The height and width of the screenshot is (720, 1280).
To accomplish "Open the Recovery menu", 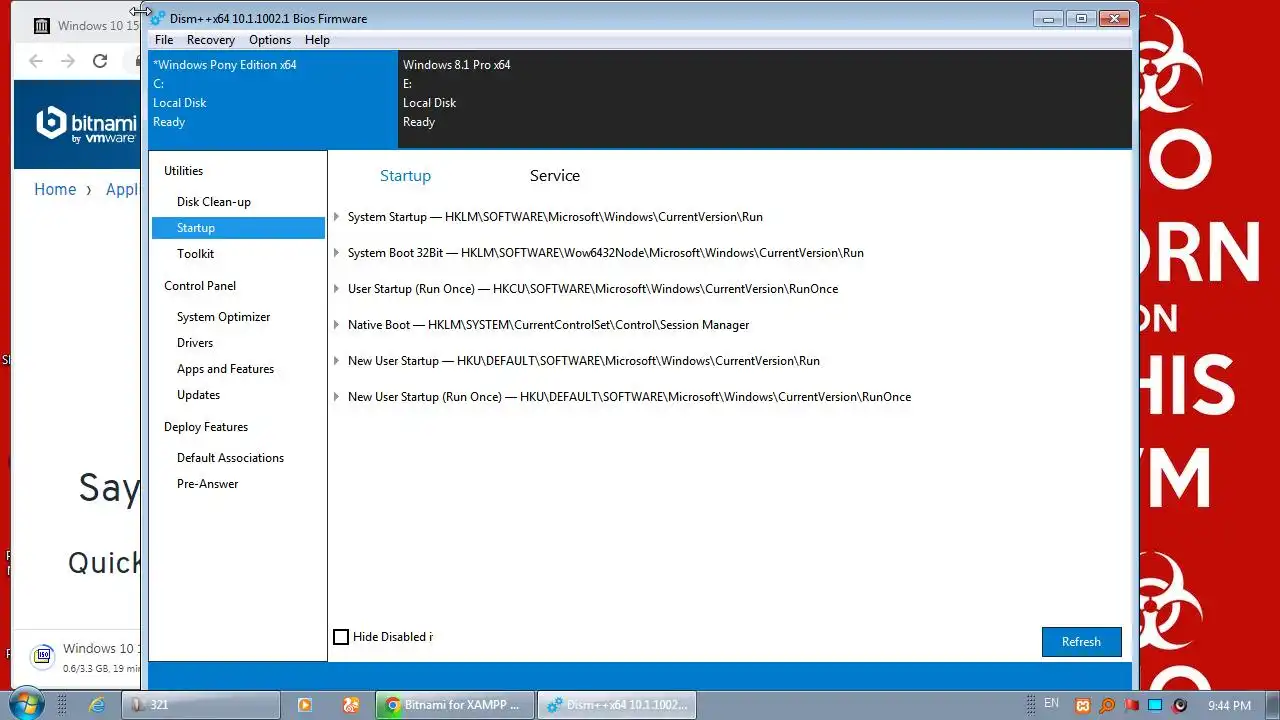I will (210, 40).
